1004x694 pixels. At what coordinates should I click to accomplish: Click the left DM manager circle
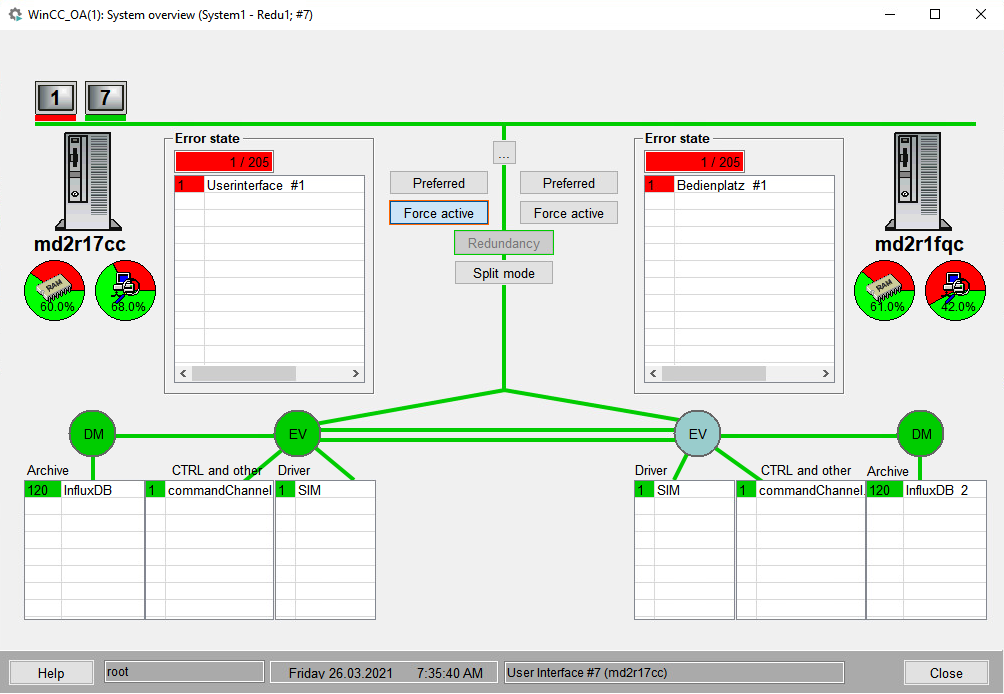click(x=93, y=434)
